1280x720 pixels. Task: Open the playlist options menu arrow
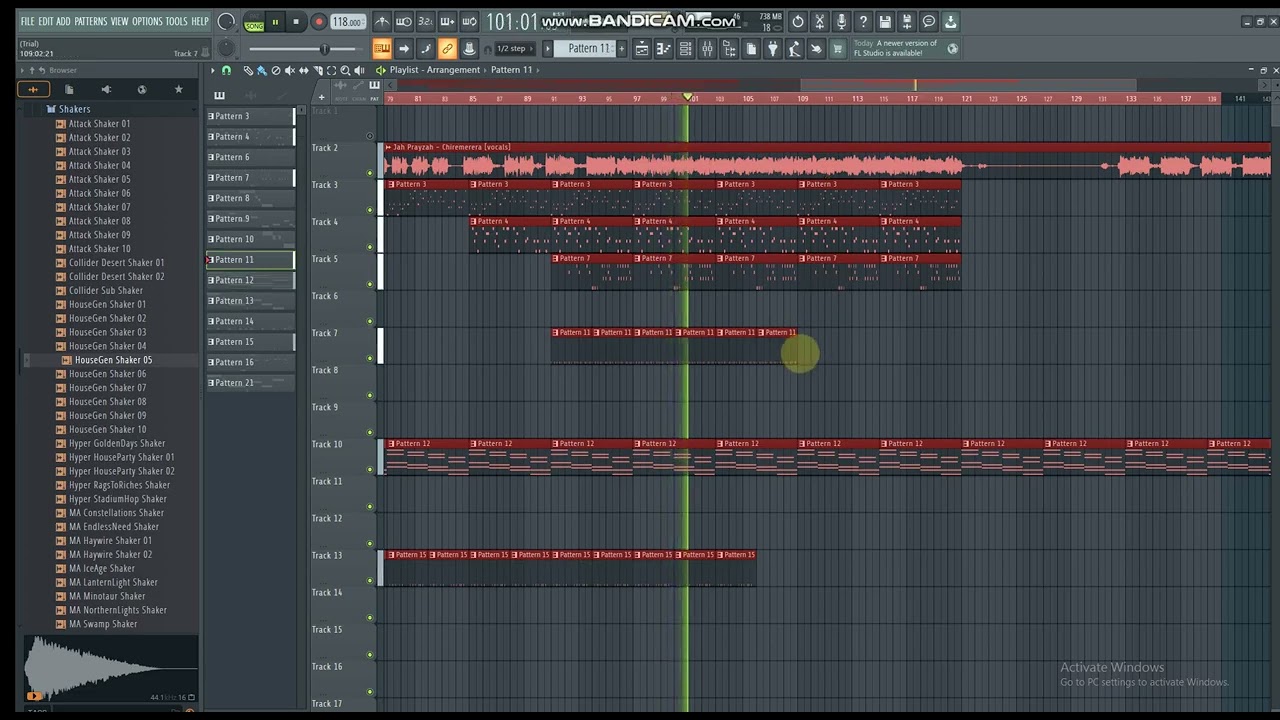point(213,70)
